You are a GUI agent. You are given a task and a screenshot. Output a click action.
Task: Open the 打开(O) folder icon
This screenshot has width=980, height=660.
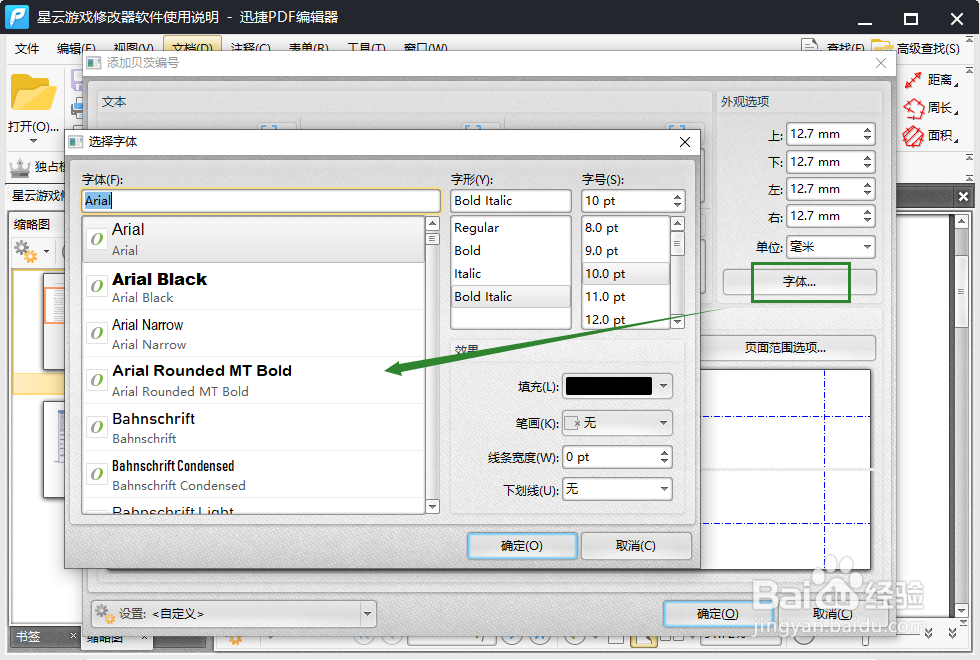33,93
